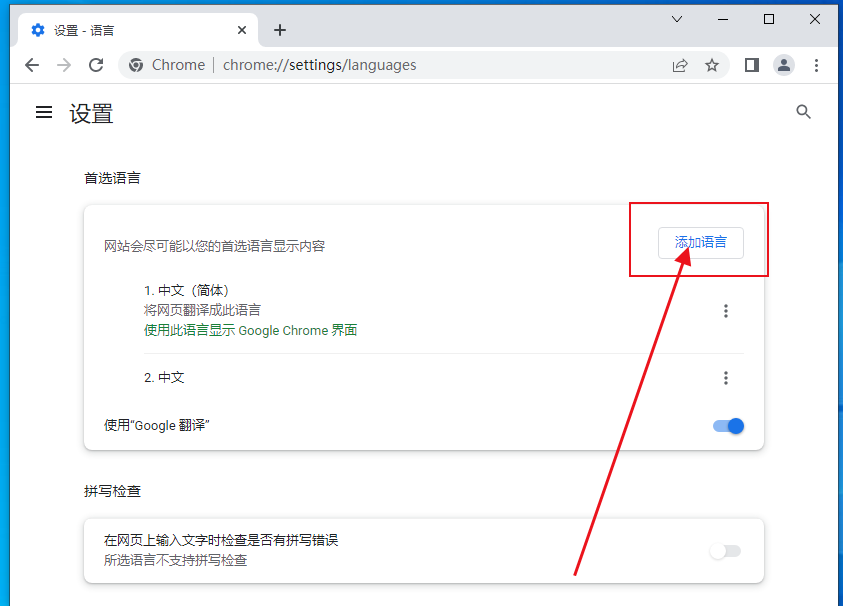
Task: Toggle off 使用"Google 翻译"
Action: (x=729, y=425)
